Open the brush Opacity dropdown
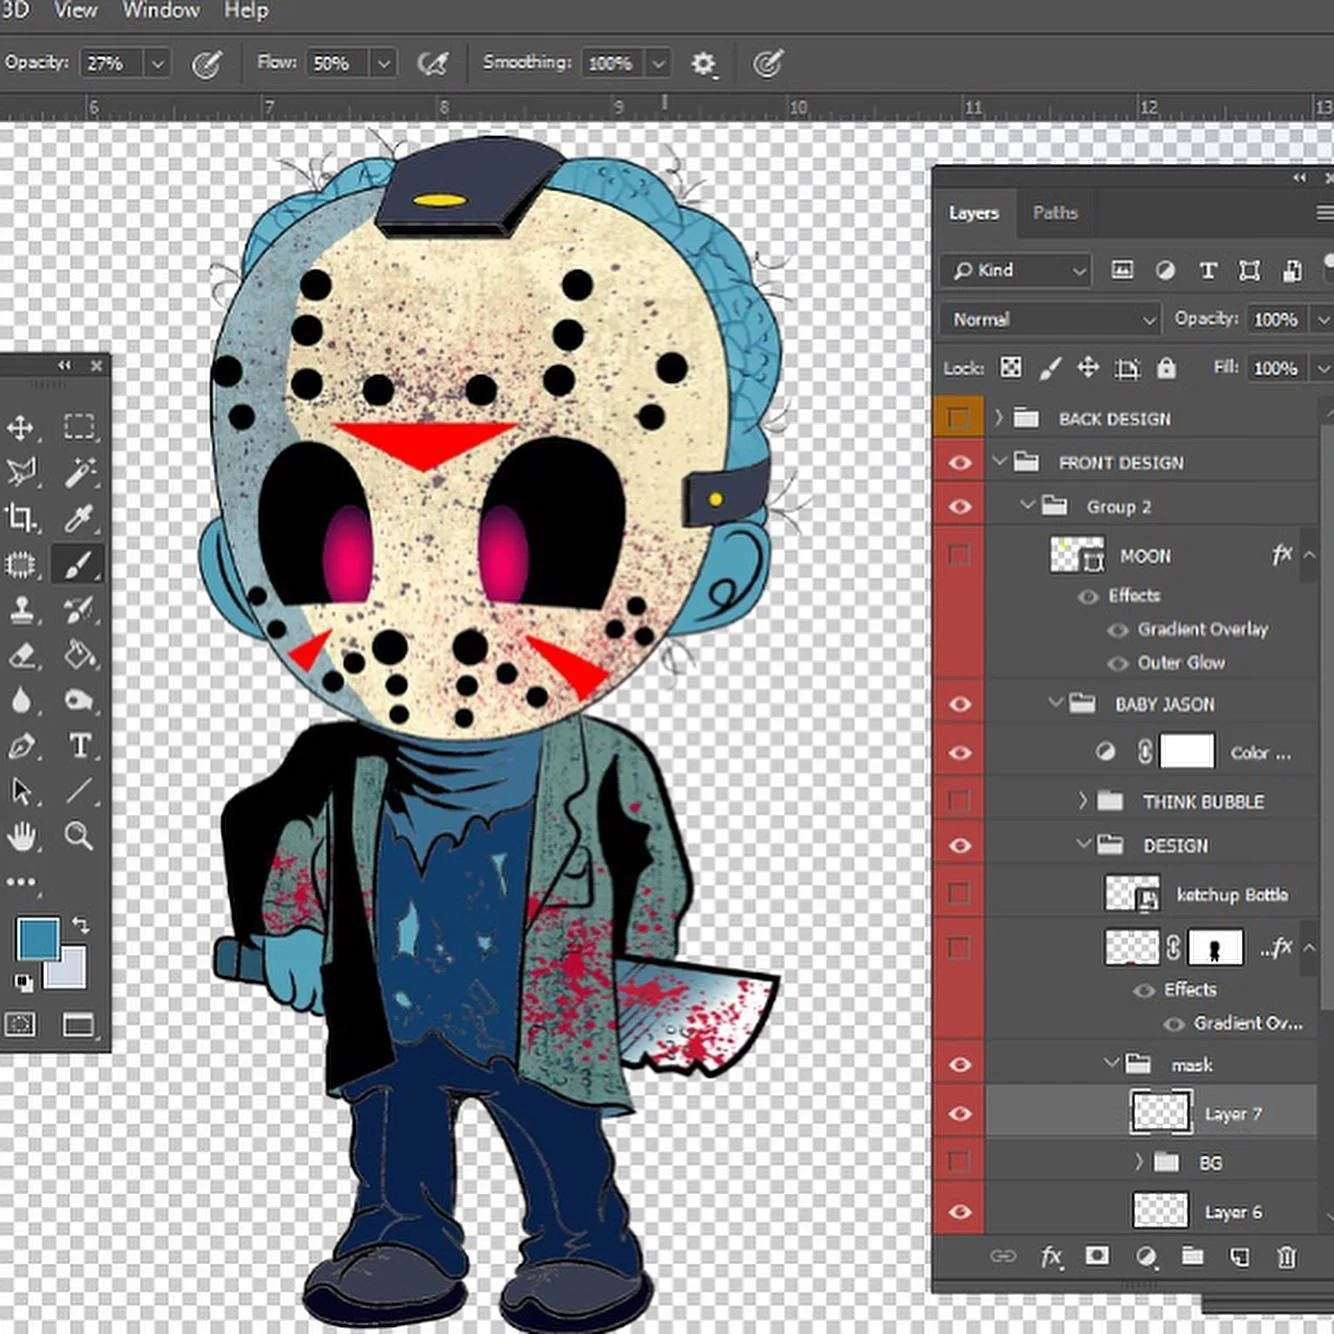The width and height of the screenshot is (1334, 1334). pyautogui.click(x=157, y=64)
